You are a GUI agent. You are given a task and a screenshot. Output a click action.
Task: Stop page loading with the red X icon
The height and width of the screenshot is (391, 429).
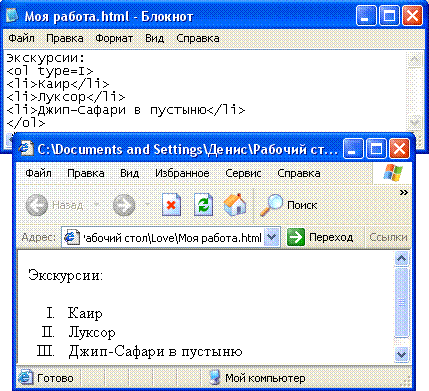(x=171, y=205)
